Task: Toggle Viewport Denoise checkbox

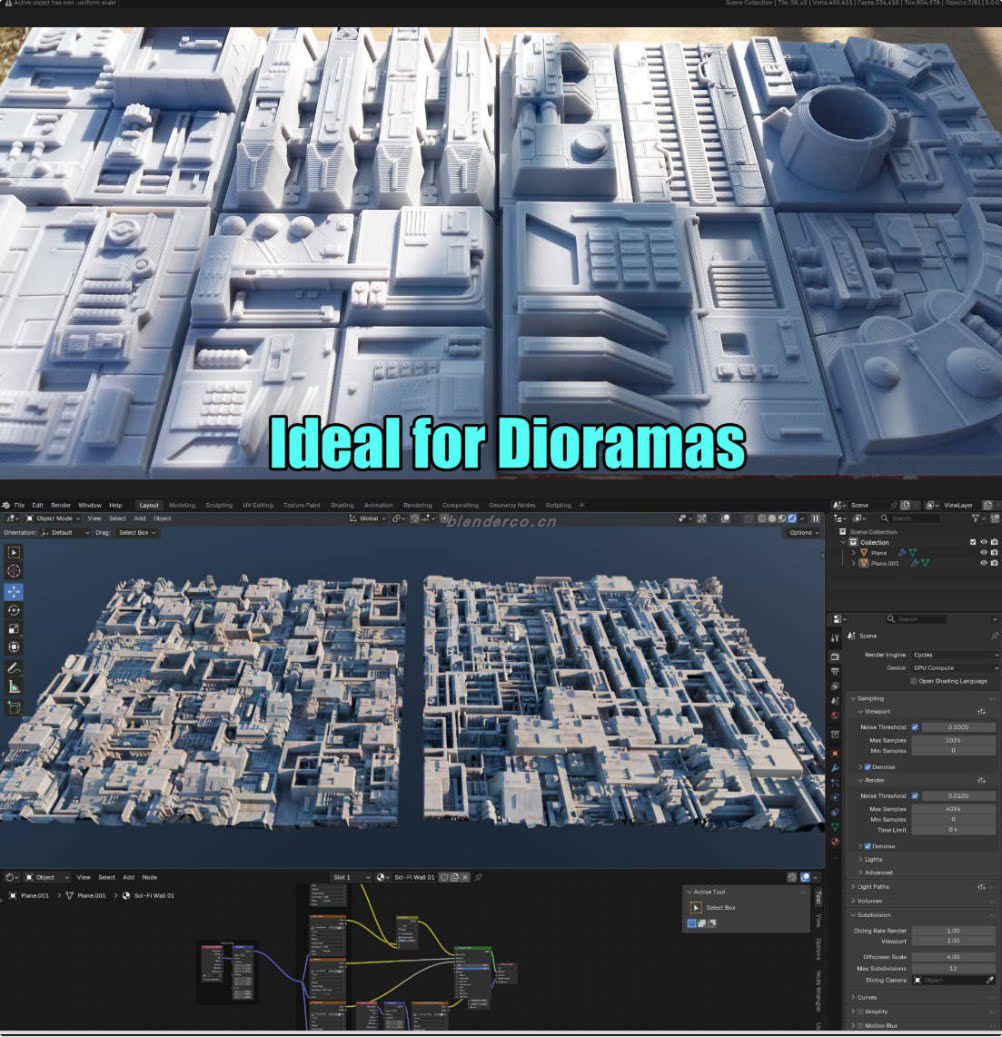Action: pos(868,767)
